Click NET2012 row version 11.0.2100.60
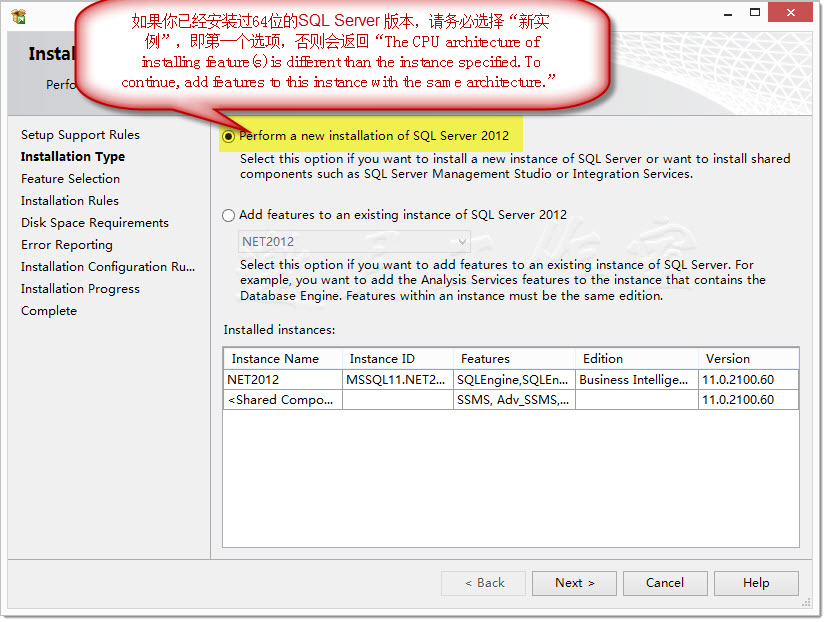 coord(749,380)
